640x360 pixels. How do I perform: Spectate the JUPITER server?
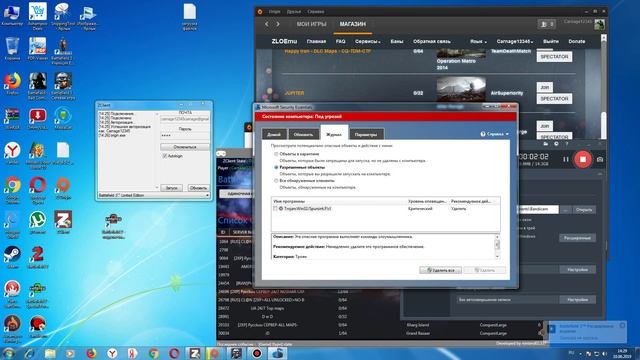[554, 99]
